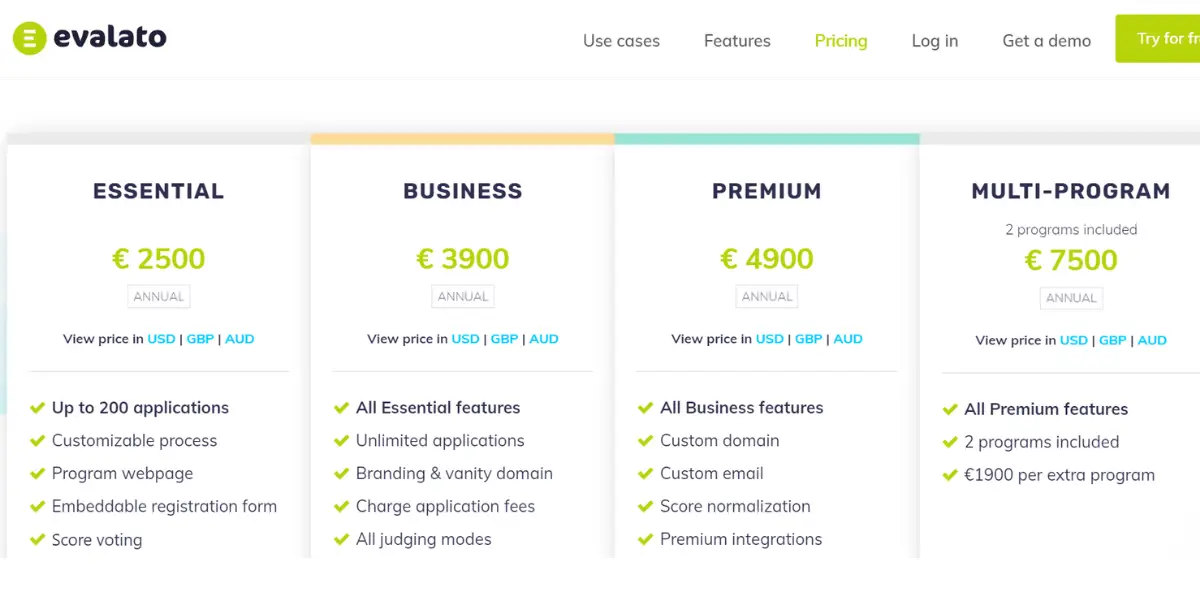Click checkmark icon next to Unlimited applications
This screenshot has width=1200, height=600.
(x=341, y=441)
